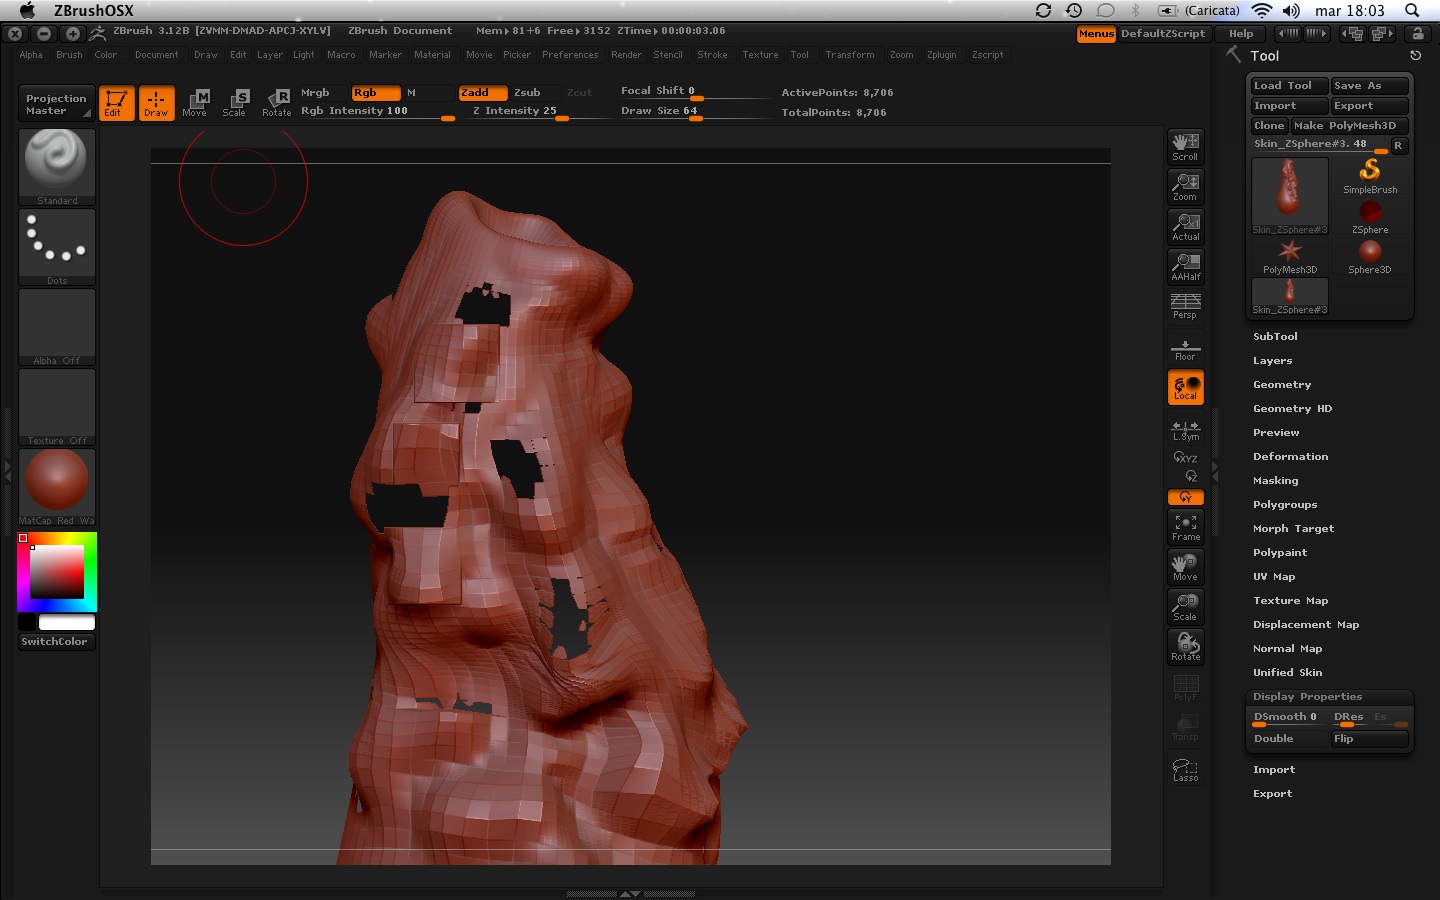The height and width of the screenshot is (900, 1440).
Task: Switch to Rotate mode in the top shelf
Action: pos(277,103)
